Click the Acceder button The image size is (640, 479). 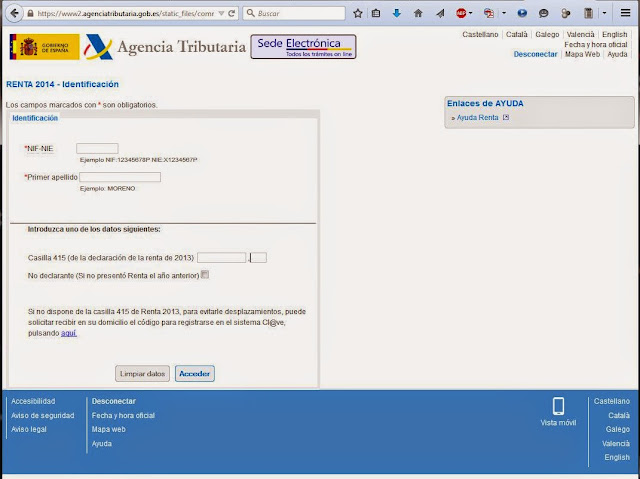(x=195, y=374)
